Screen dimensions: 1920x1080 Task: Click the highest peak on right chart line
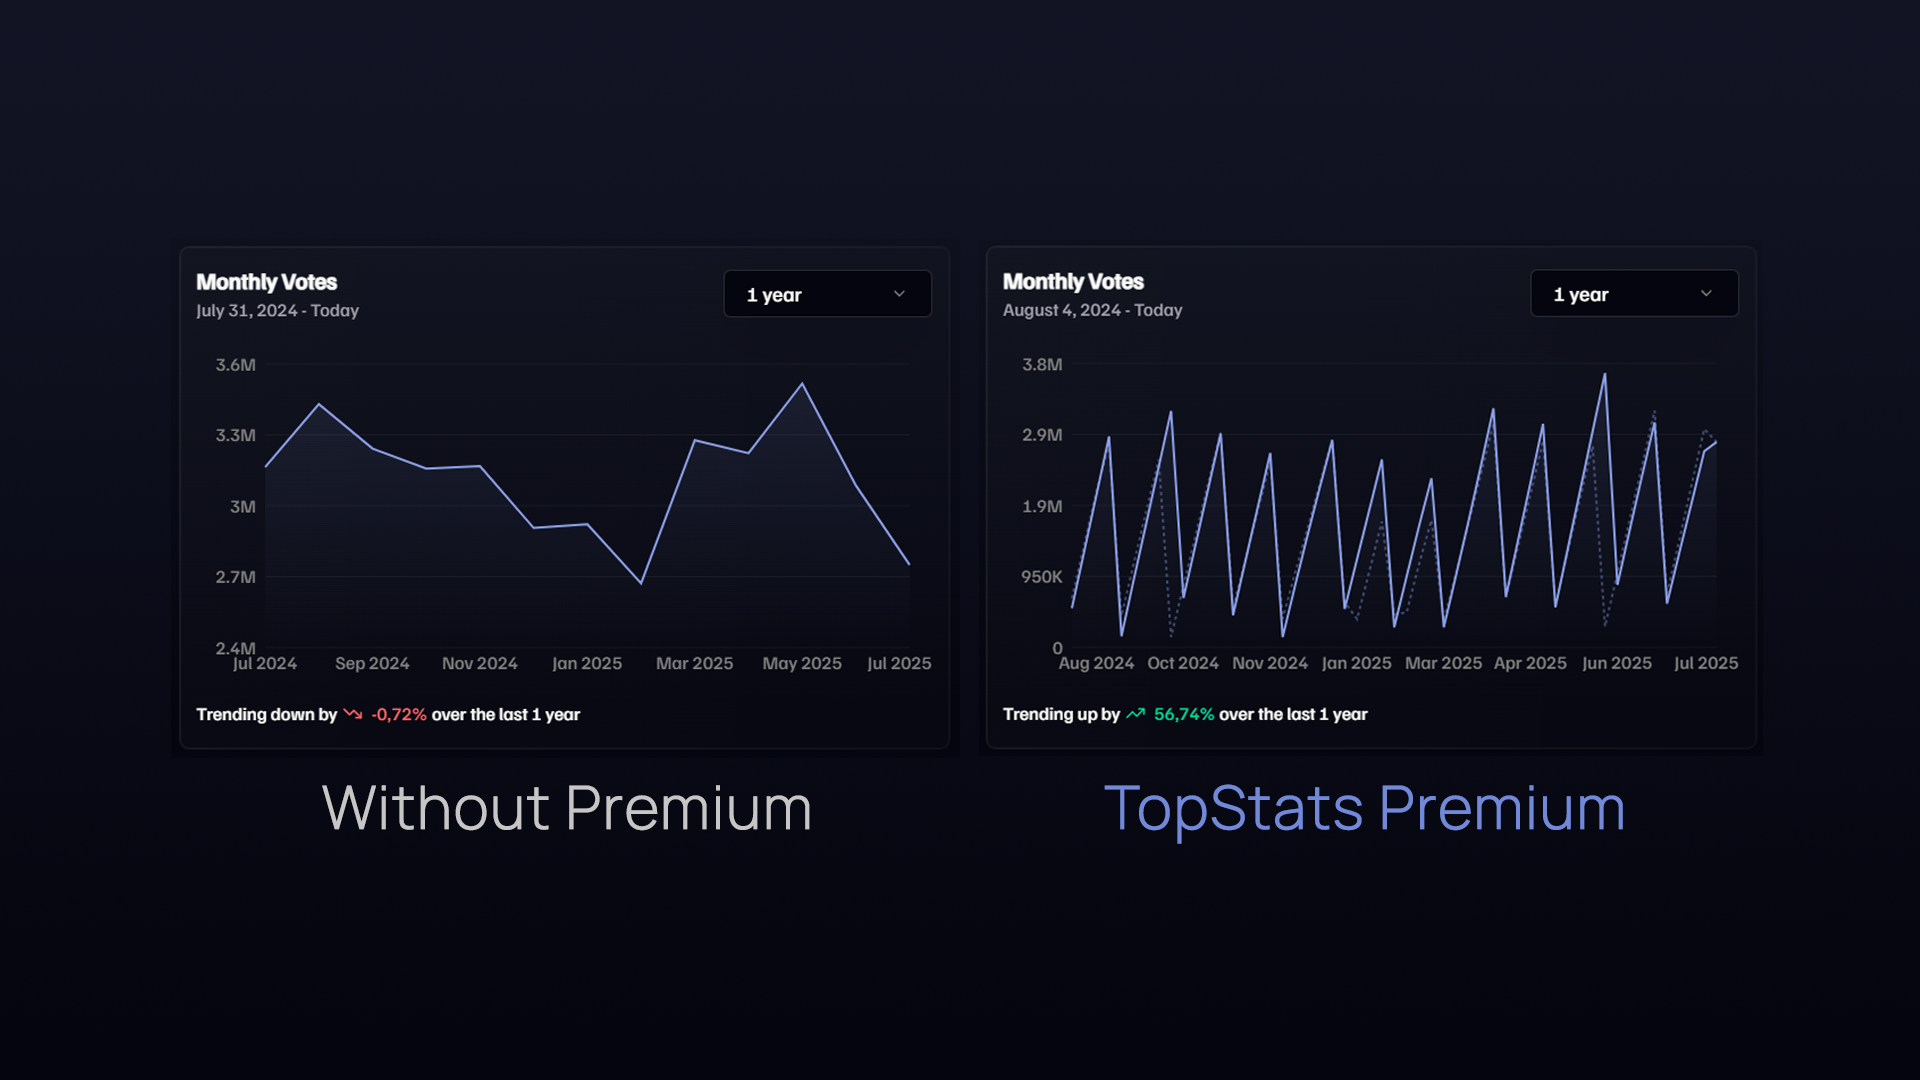1605,375
